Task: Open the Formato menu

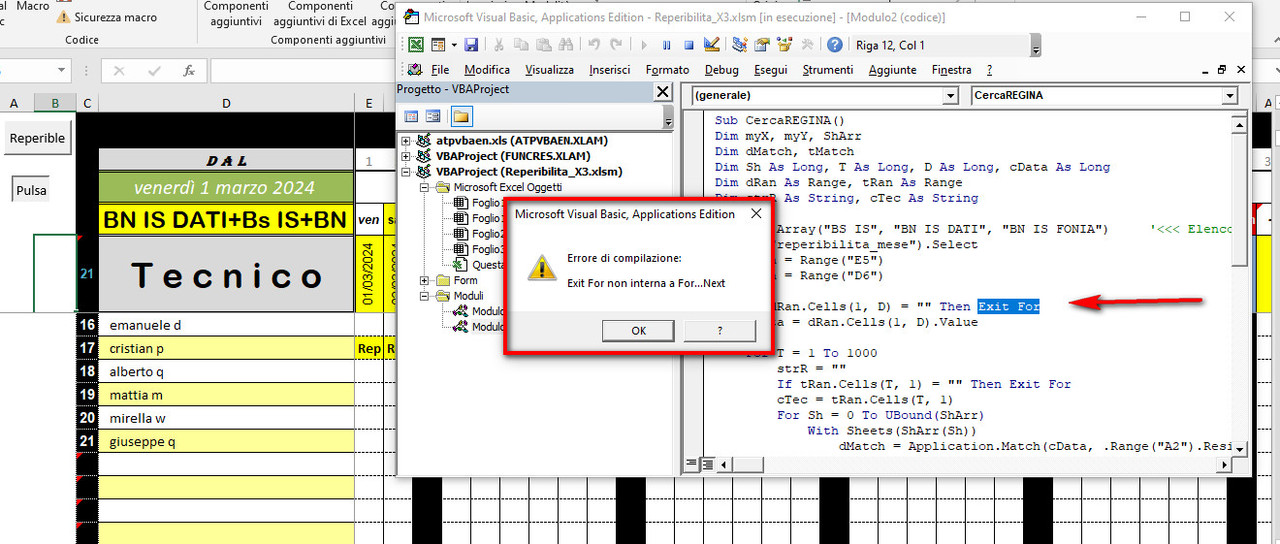Action: [667, 70]
